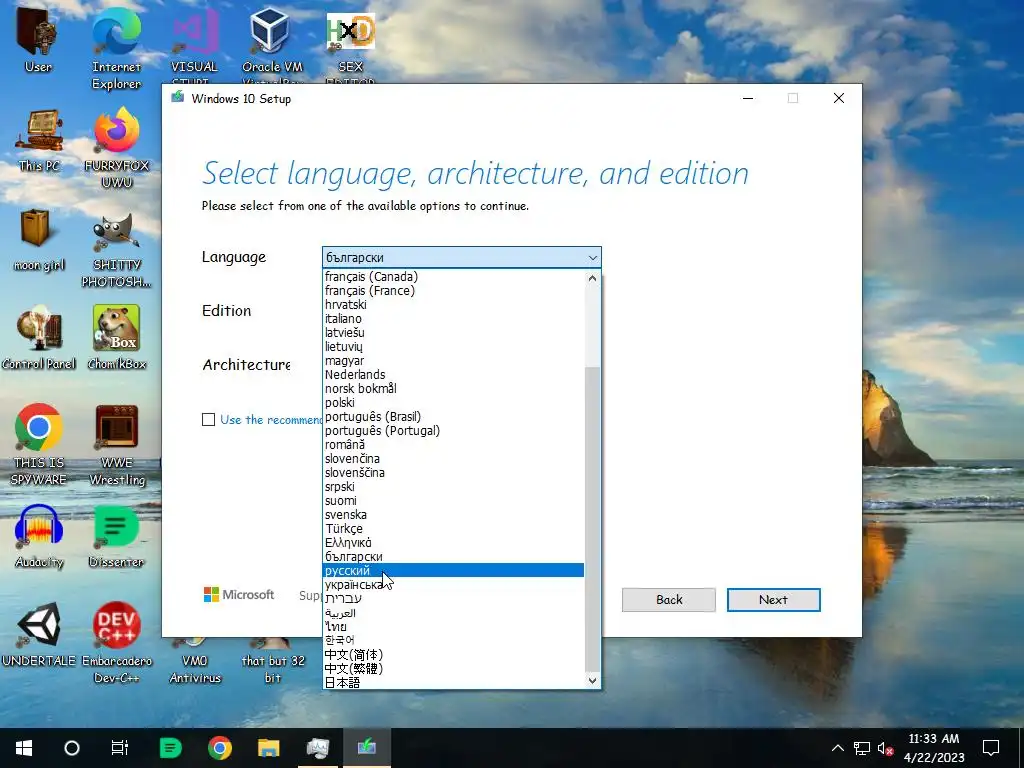Select polski in the language list
This screenshot has width=1024, height=768.
click(453, 403)
